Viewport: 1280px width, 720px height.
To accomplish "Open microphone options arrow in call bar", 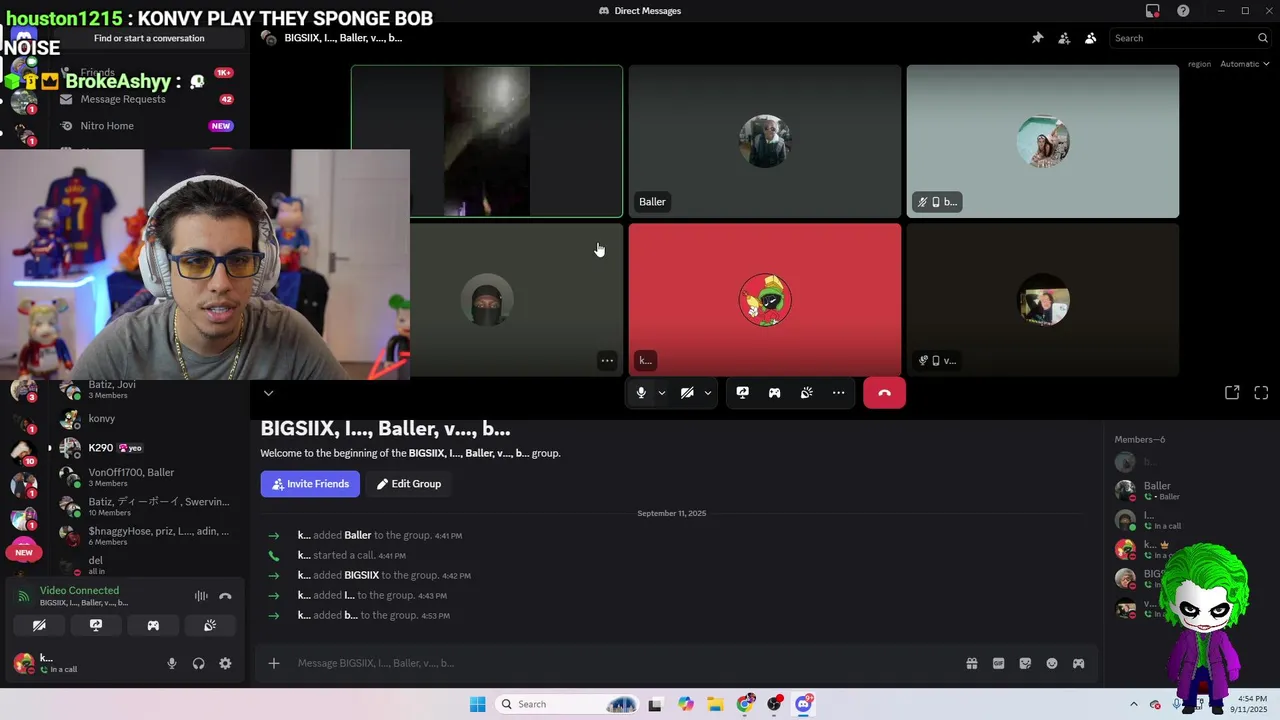I will [661, 393].
